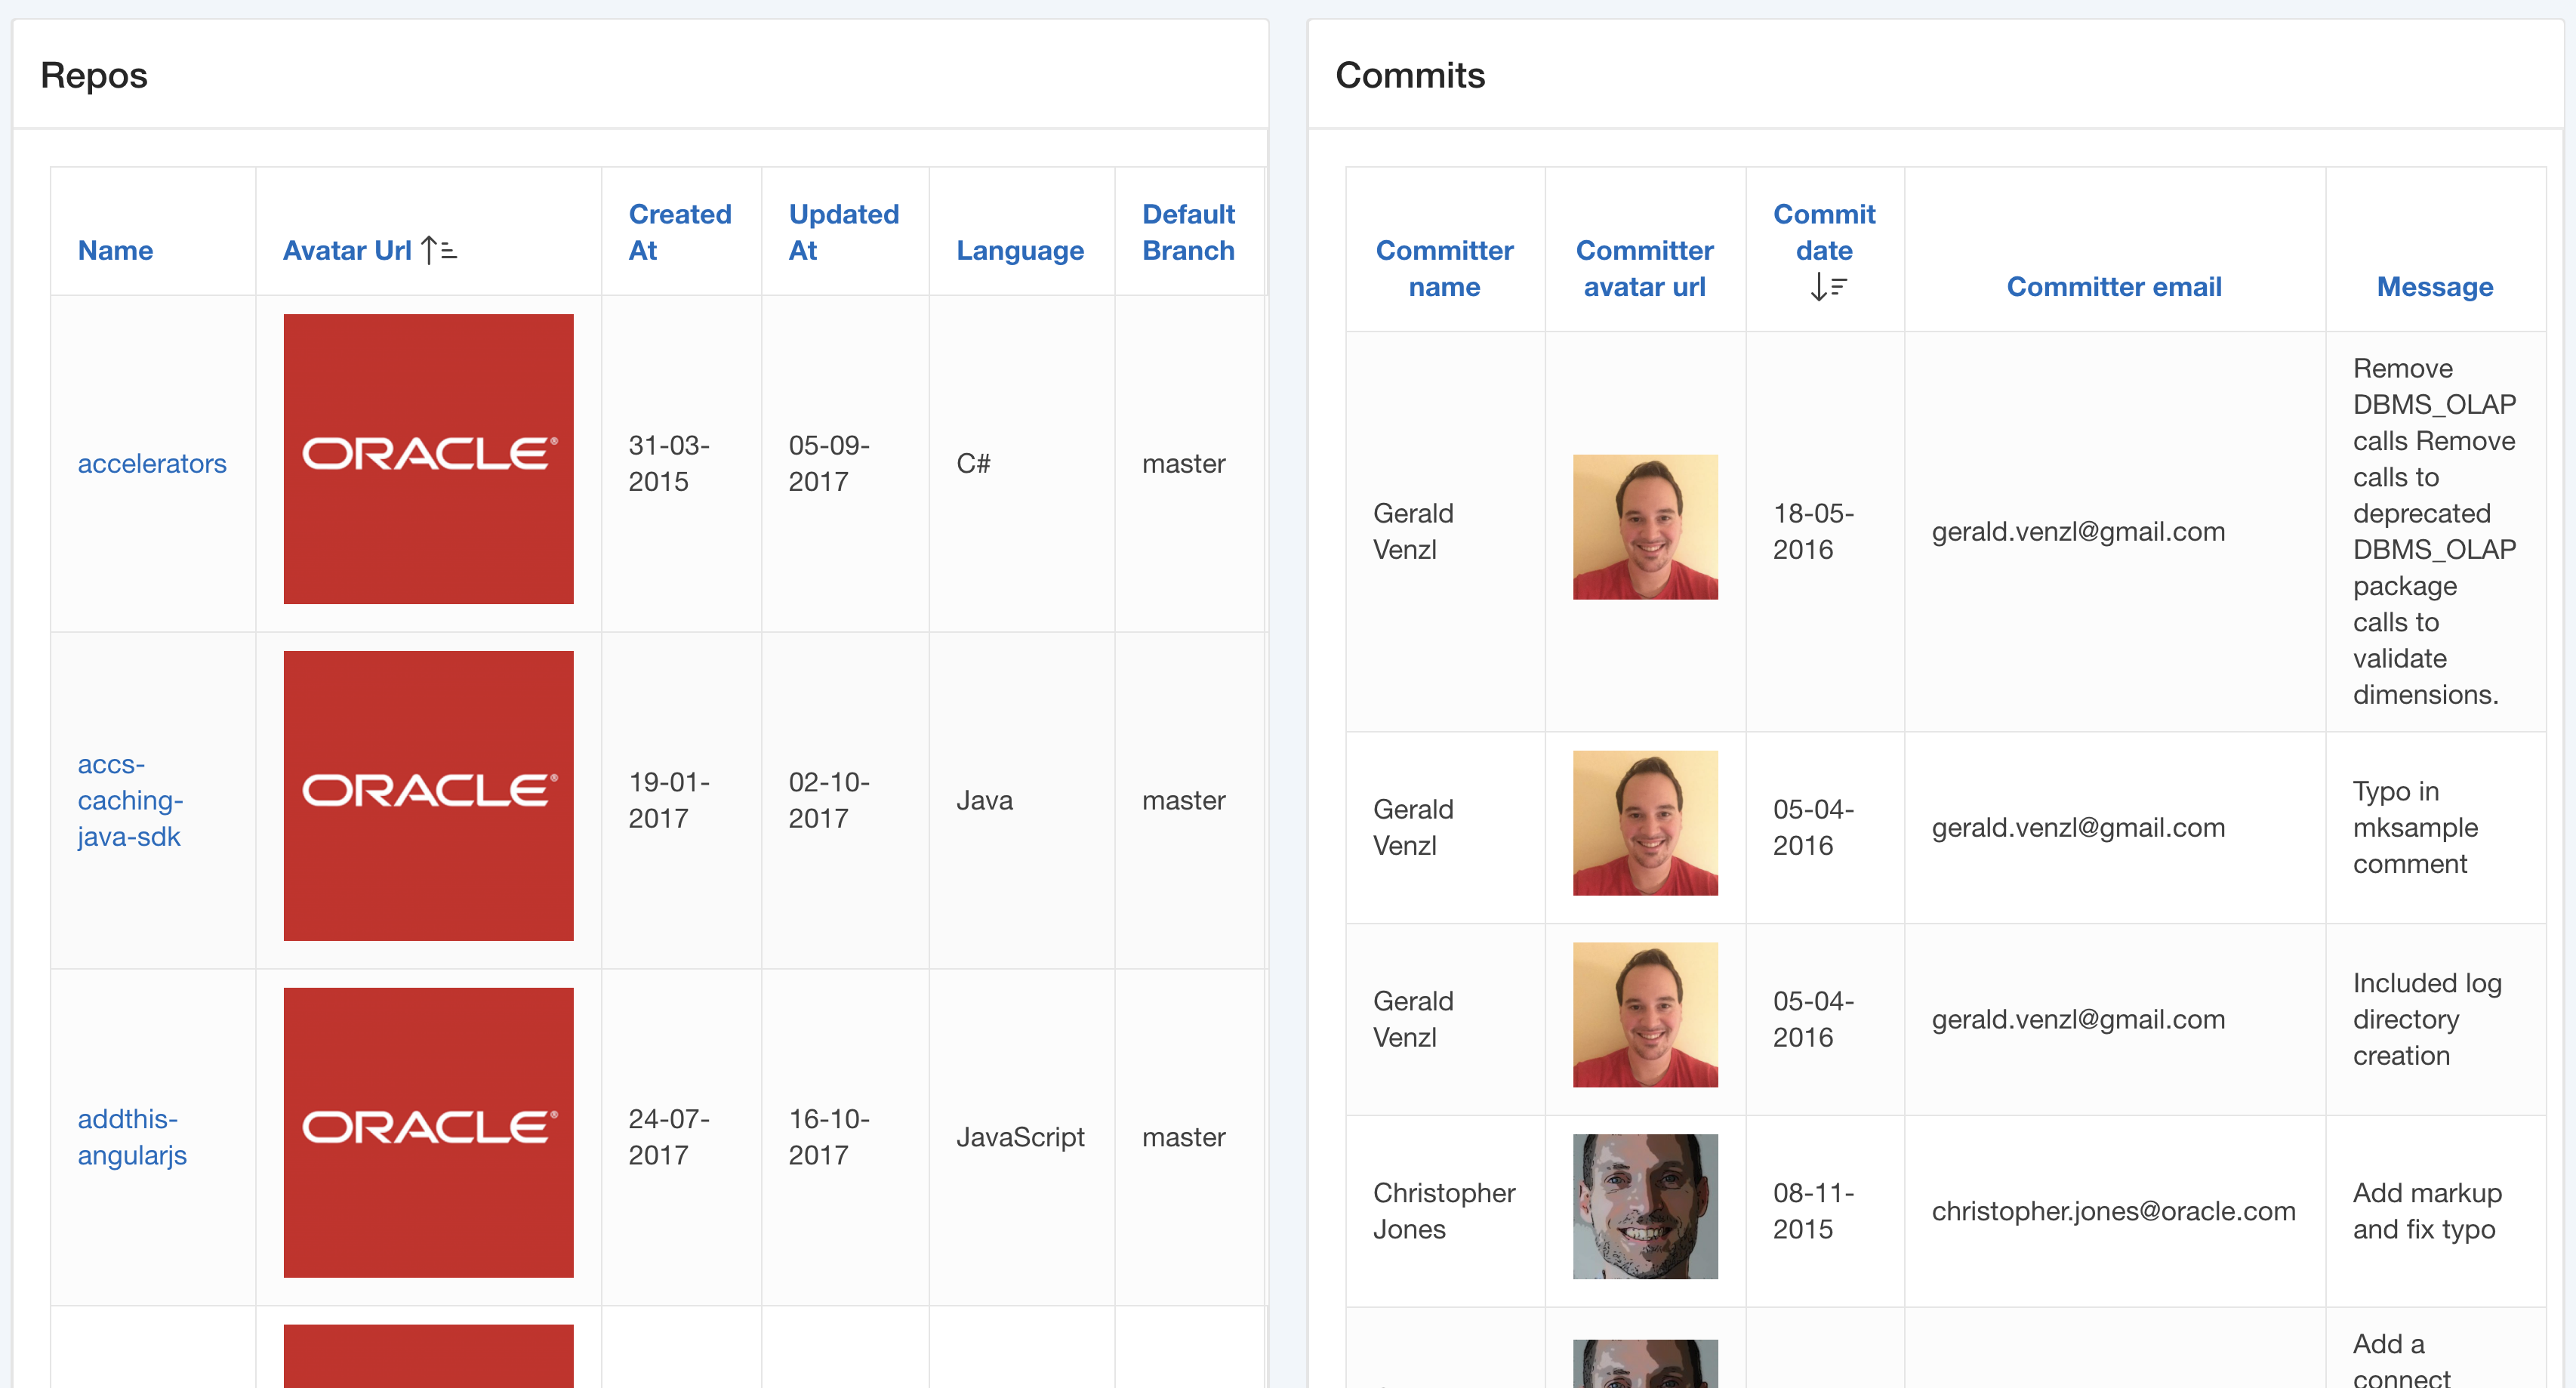The image size is (2576, 1388).
Task: Sort repos by the Name column header
Action: (115, 250)
